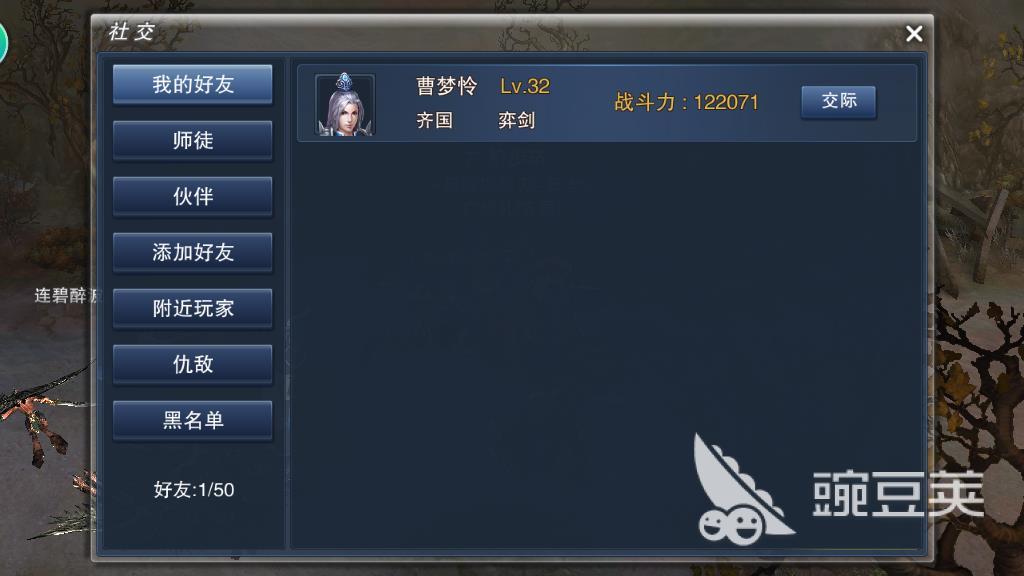Click the Lv.32 level label
Screen dimensions: 1024x576
tap(525, 86)
